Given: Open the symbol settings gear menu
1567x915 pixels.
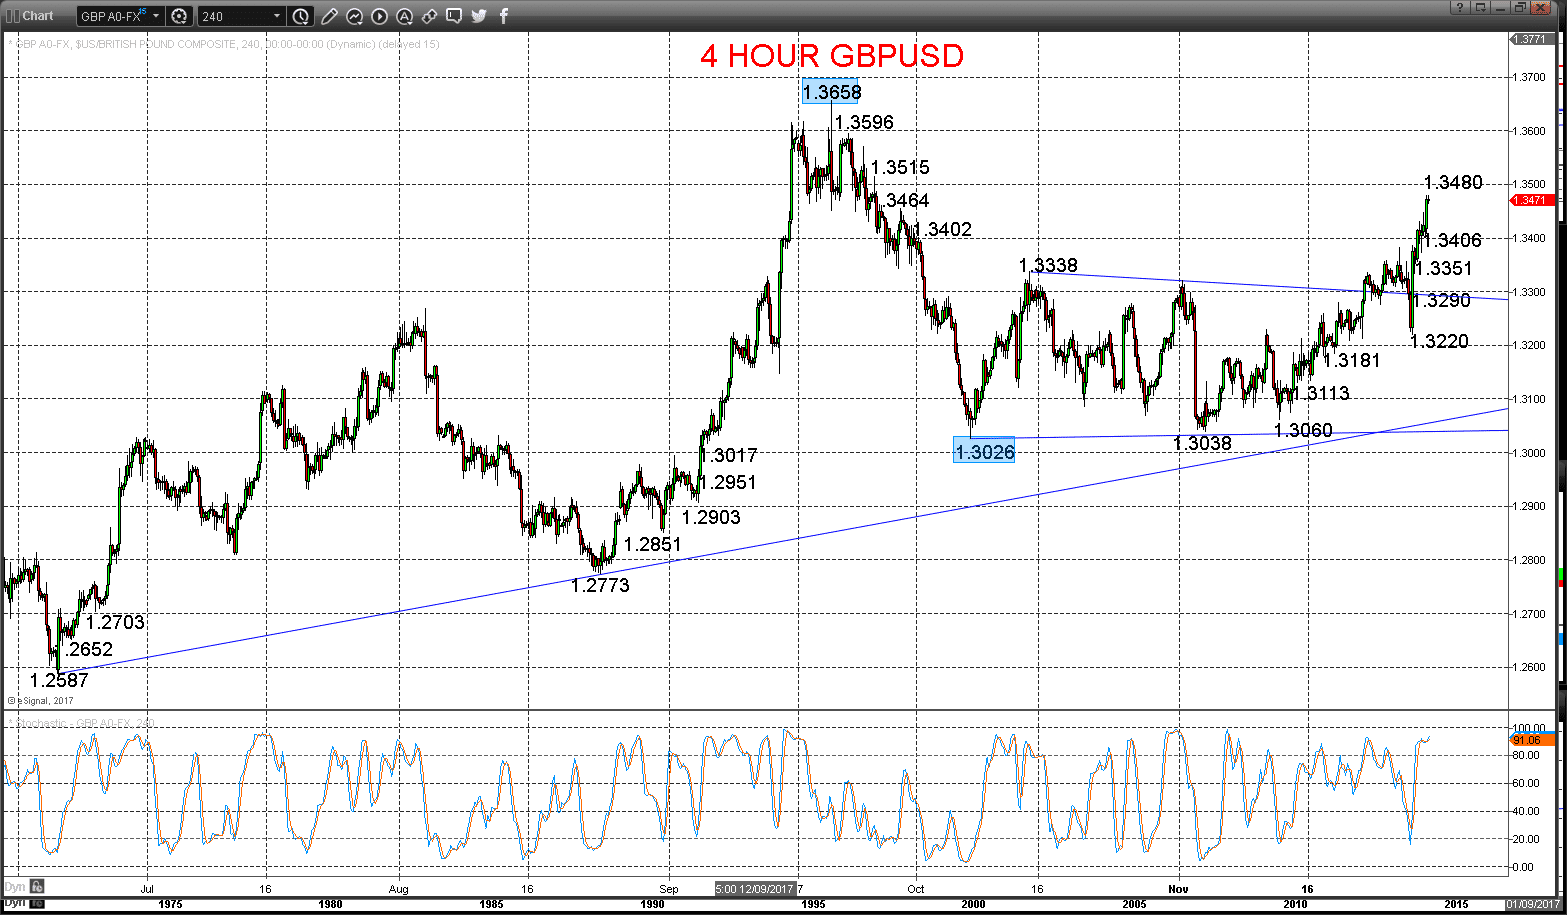Looking at the screenshot, I should click(179, 16).
